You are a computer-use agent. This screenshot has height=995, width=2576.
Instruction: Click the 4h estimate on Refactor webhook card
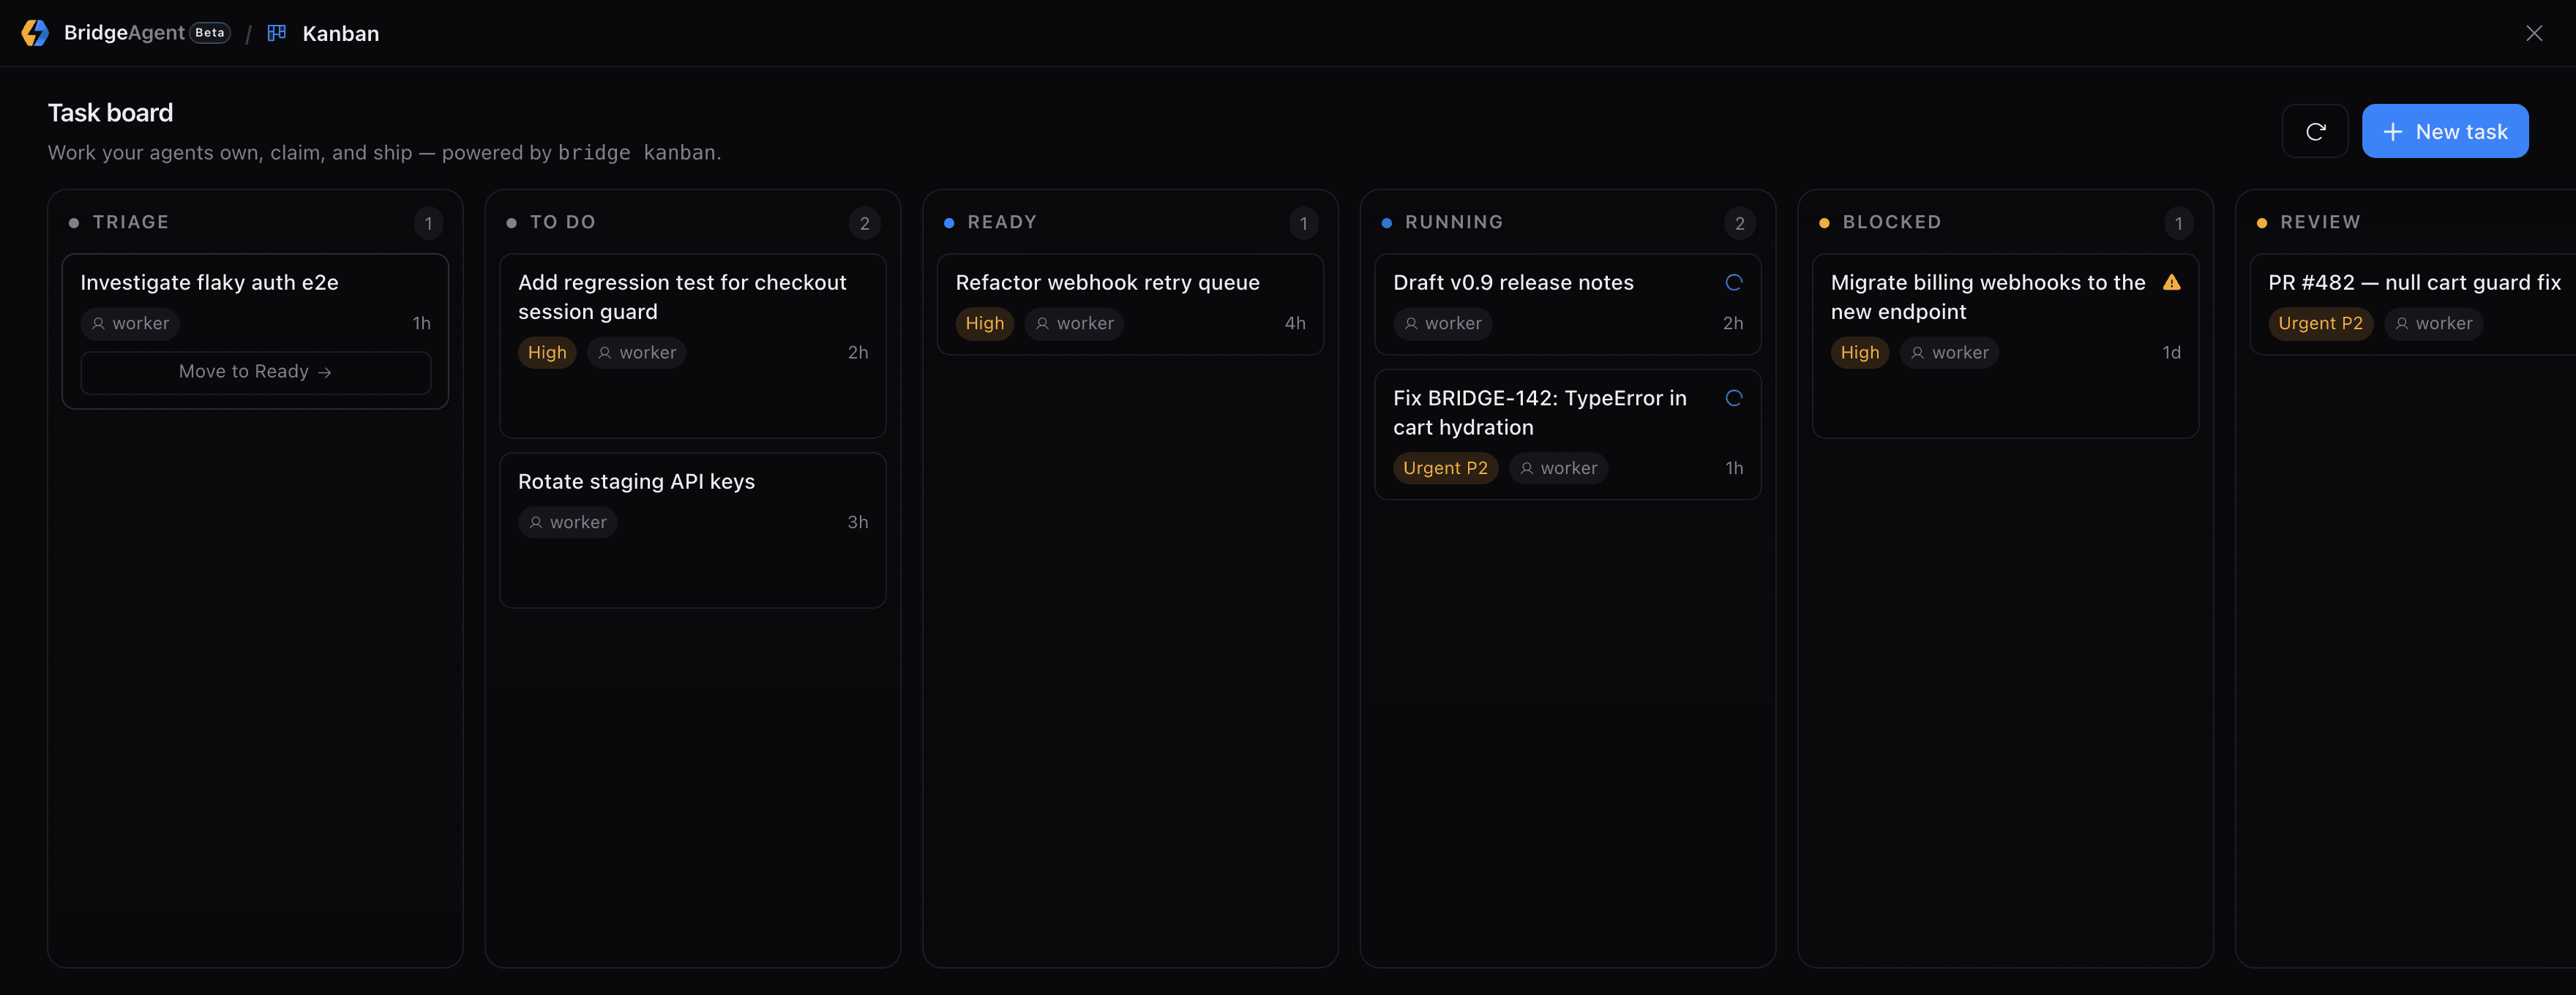tap(1295, 324)
